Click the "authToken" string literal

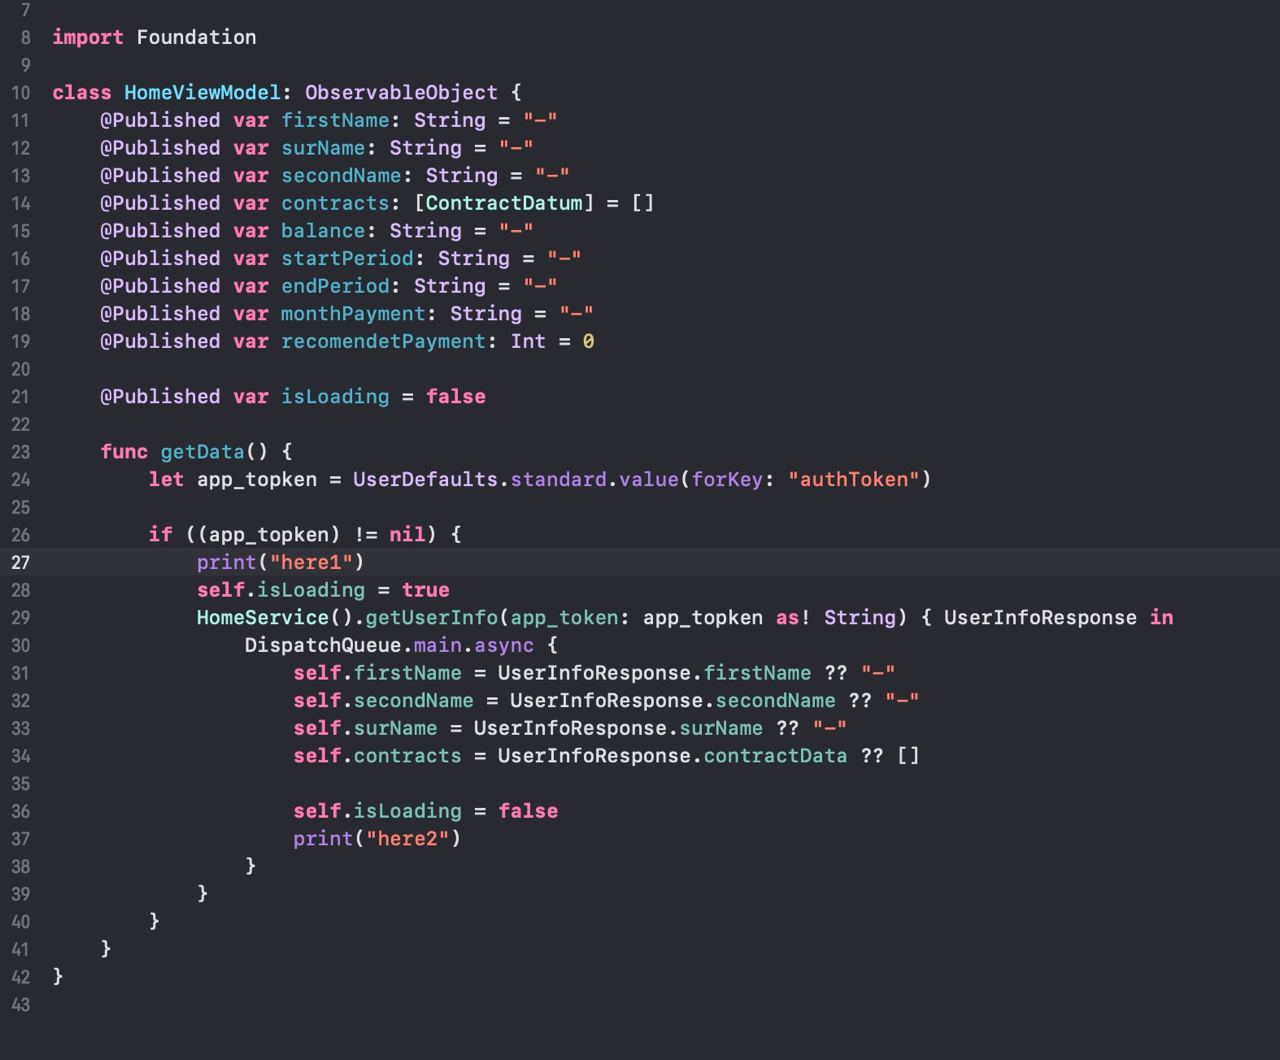tap(854, 480)
